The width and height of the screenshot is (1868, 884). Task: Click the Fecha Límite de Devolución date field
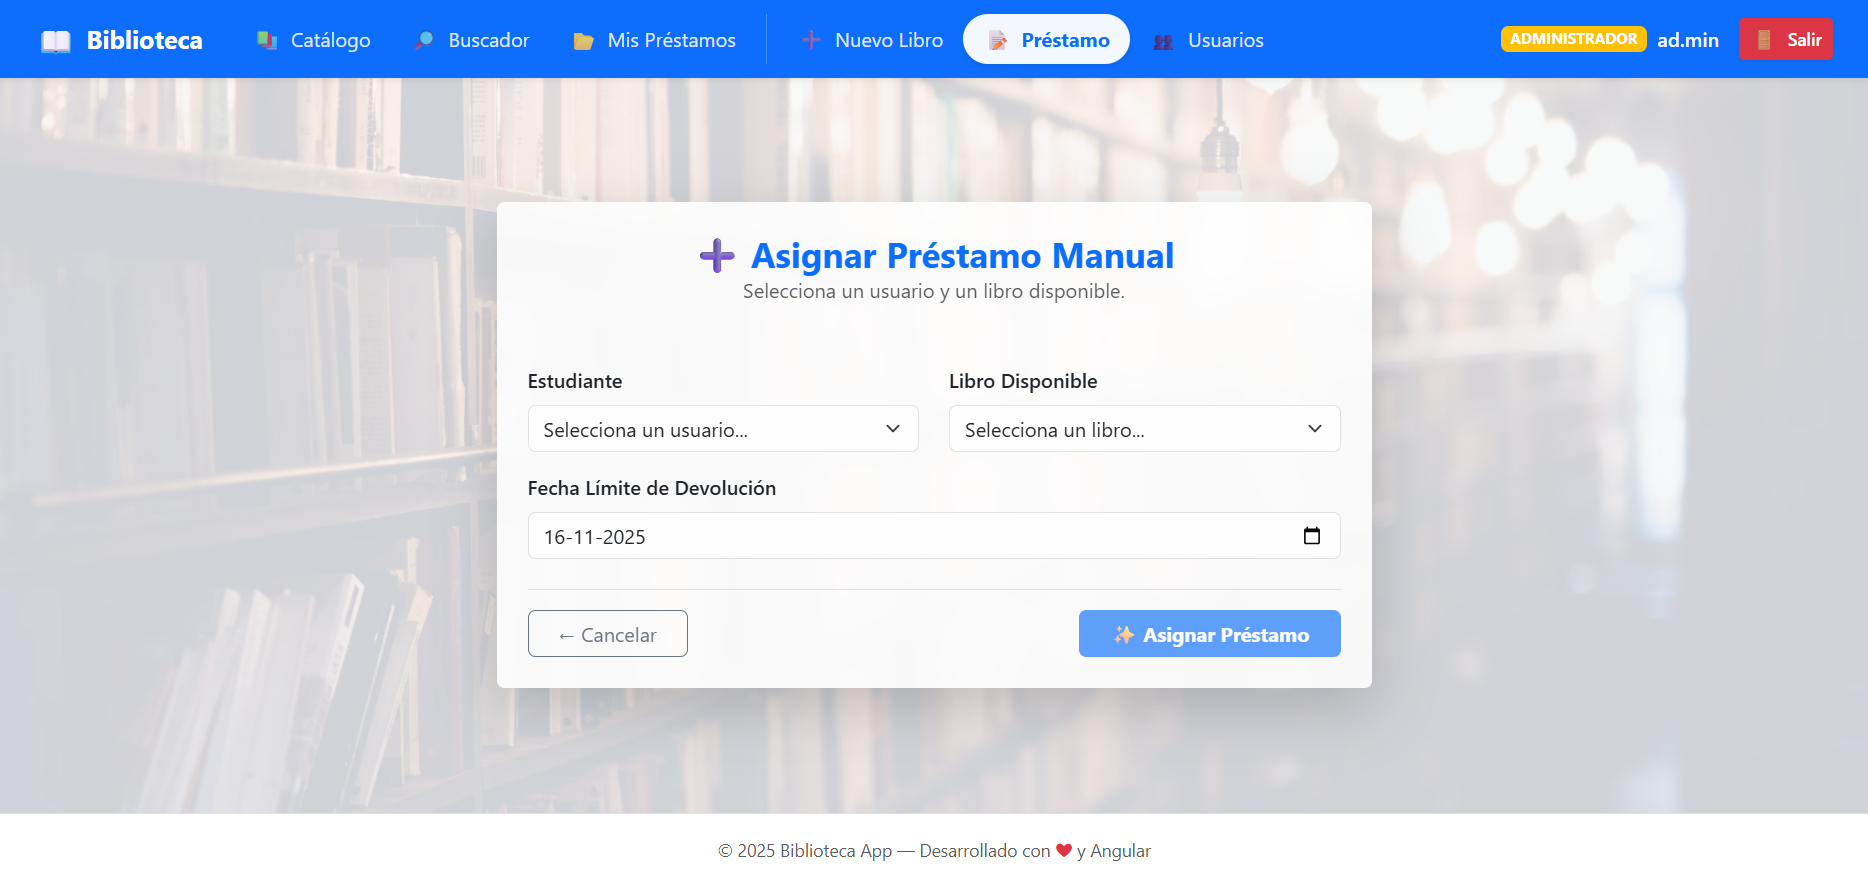(934, 536)
